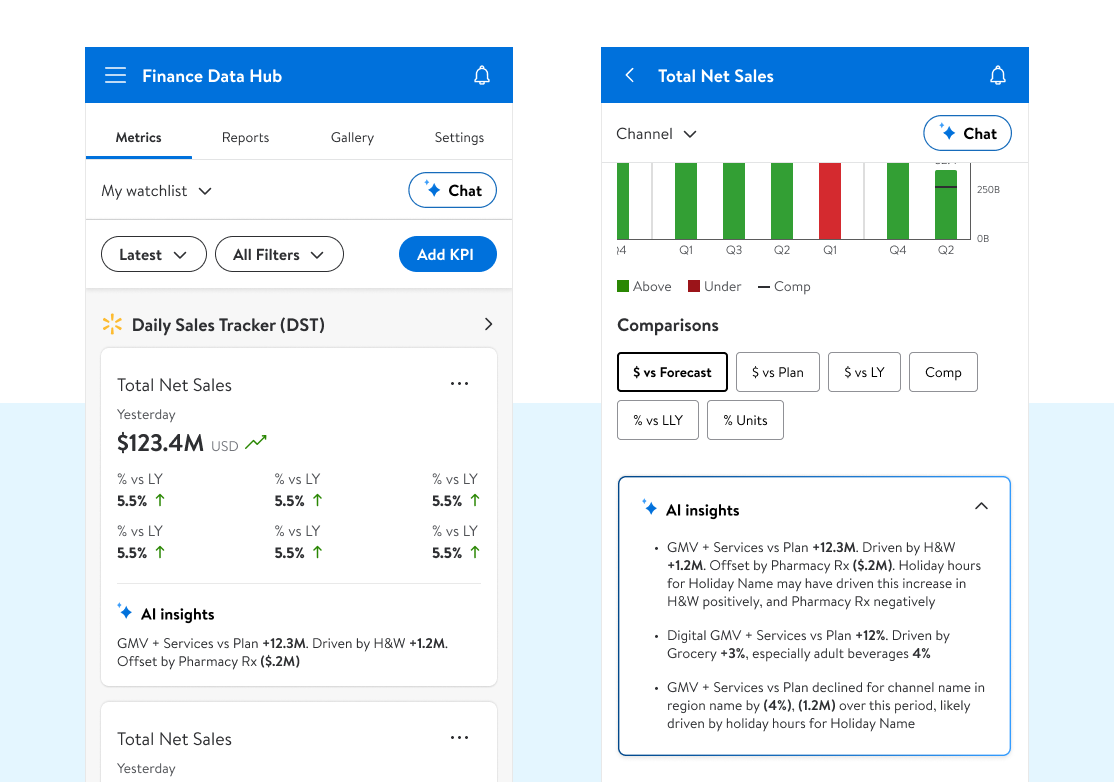1114x782 pixels.
Task: Open the My watchlist dropdown
Action: tap(157, 191)
